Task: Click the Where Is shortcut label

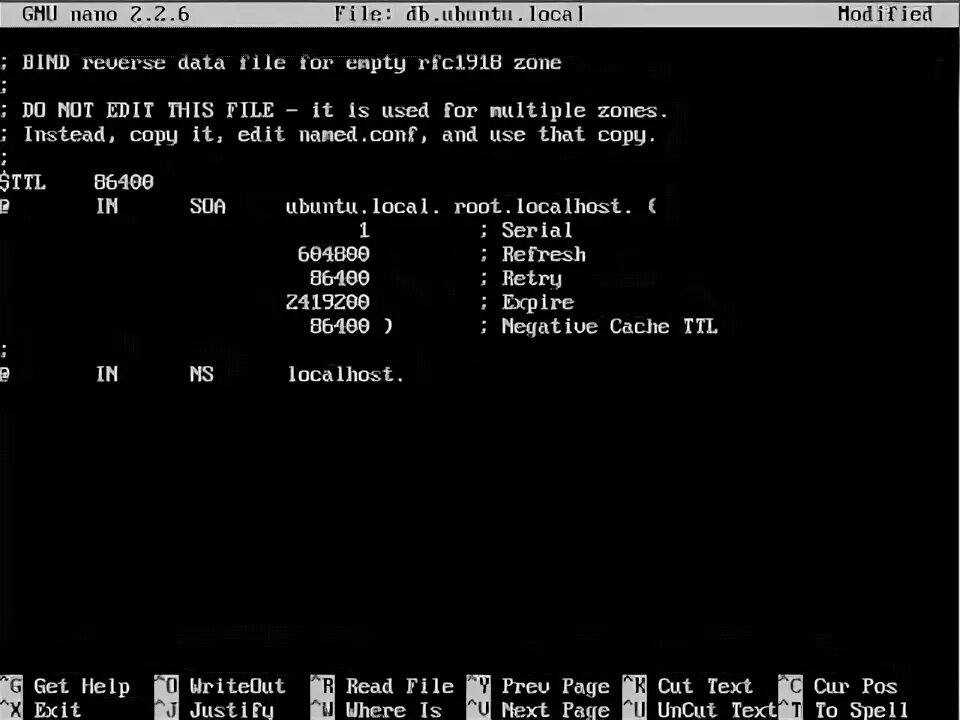Action: [394, 710]
